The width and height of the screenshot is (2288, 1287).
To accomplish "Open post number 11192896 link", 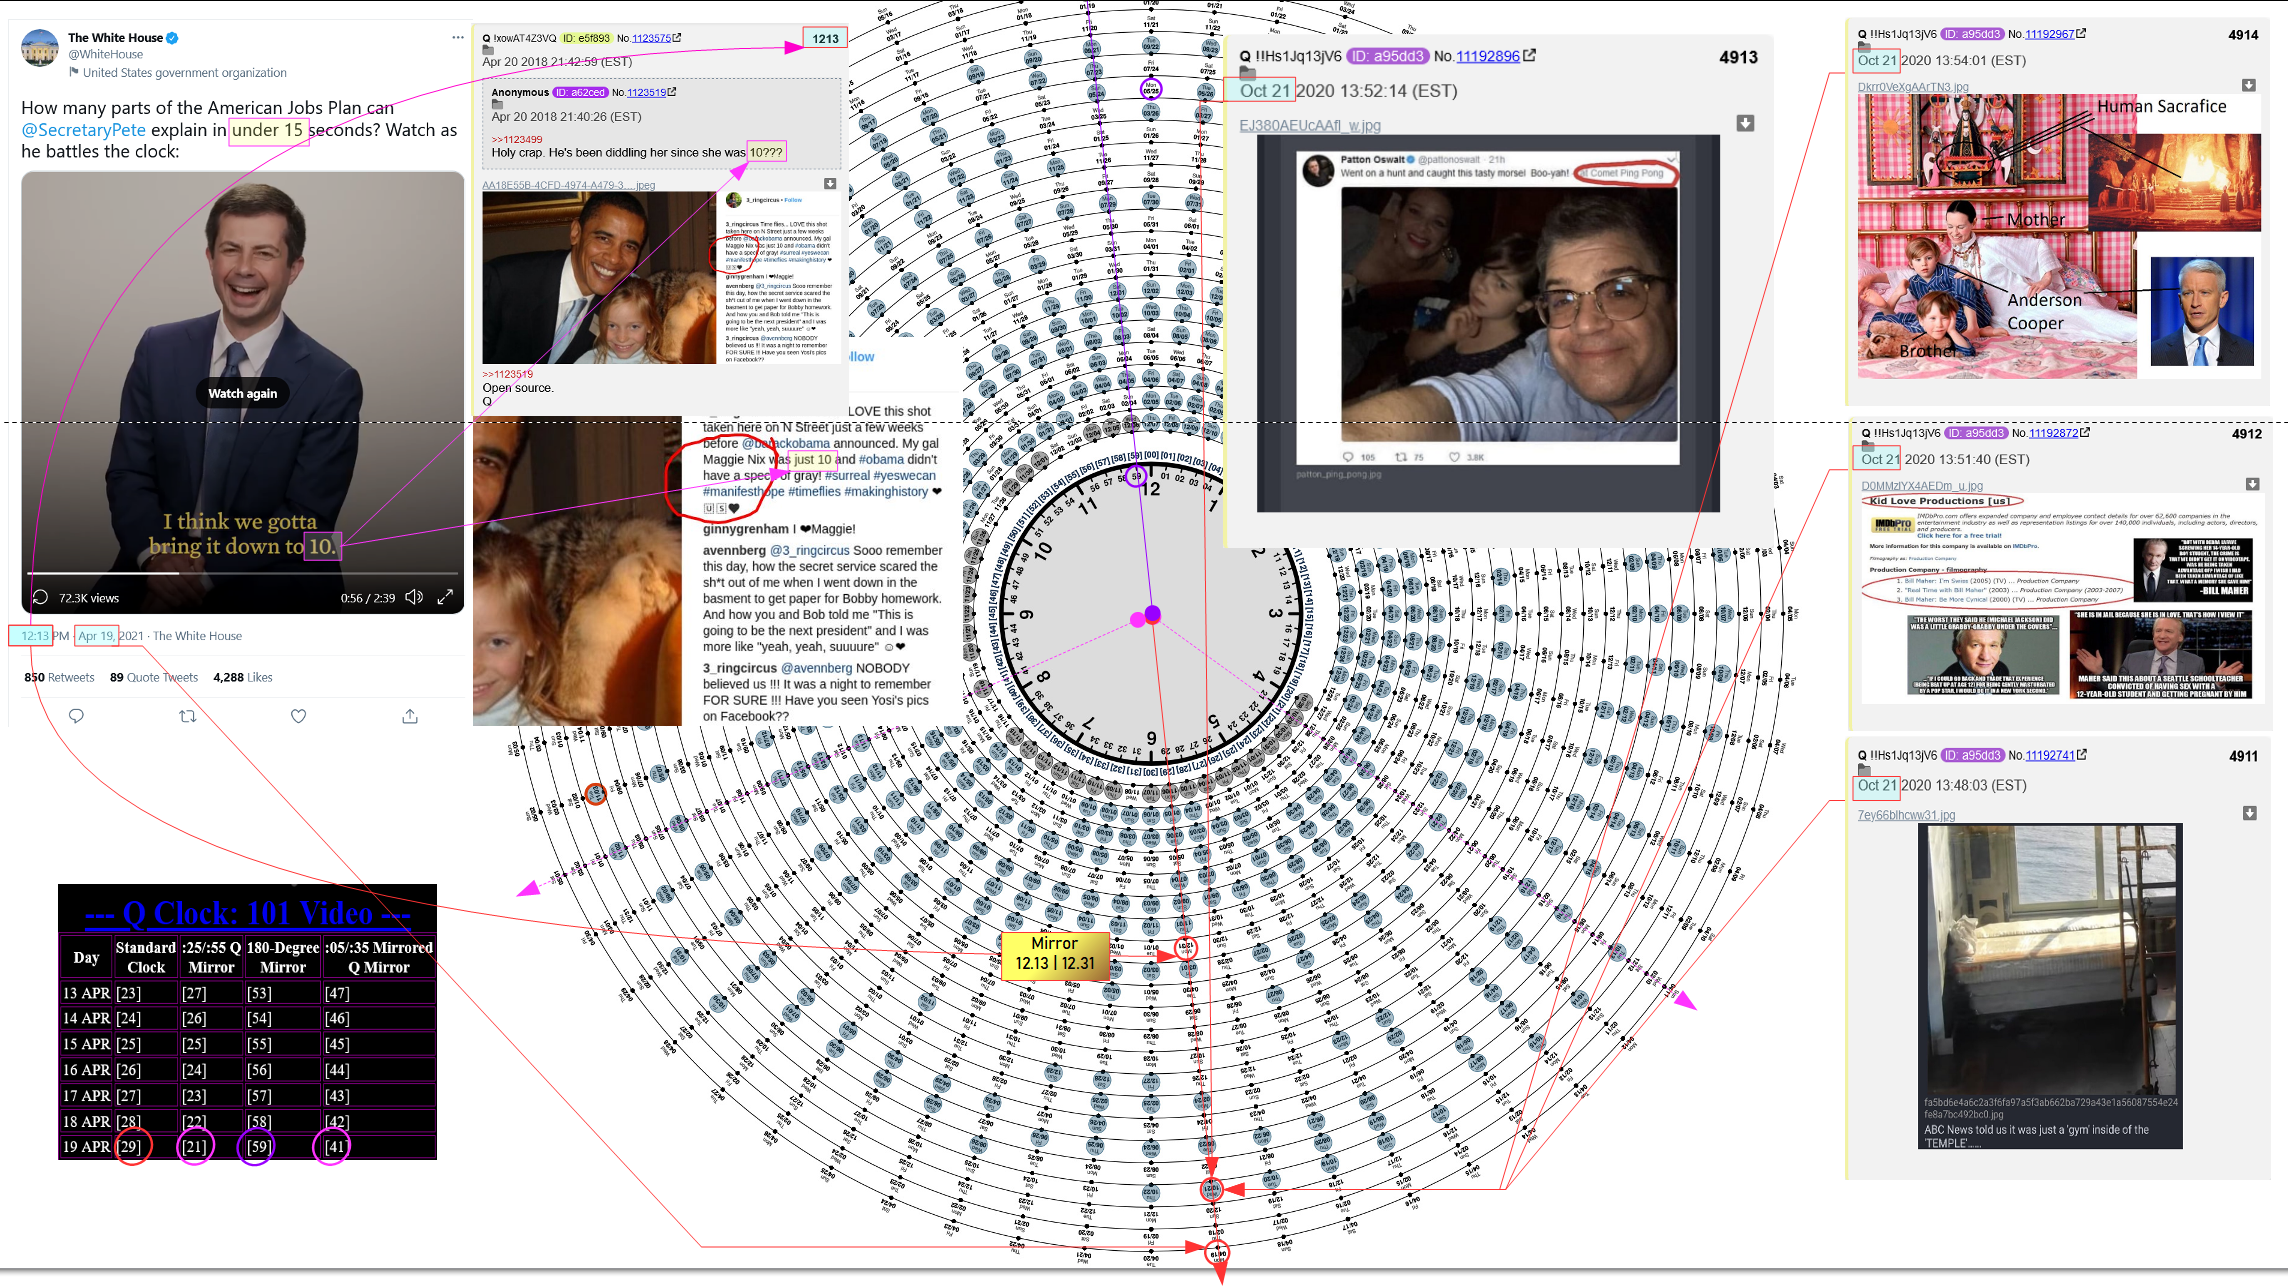I will 1487,56.
